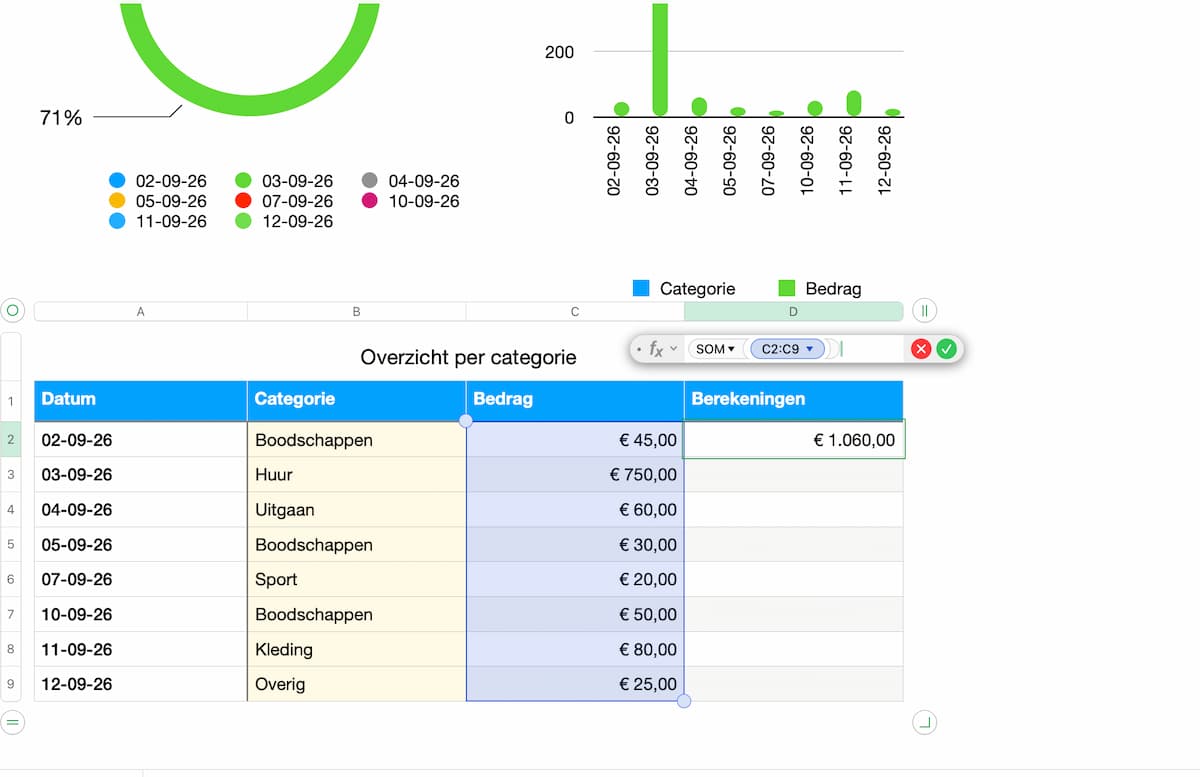Select the Kleding category cell
The image size is (1200, 777).
357,649
